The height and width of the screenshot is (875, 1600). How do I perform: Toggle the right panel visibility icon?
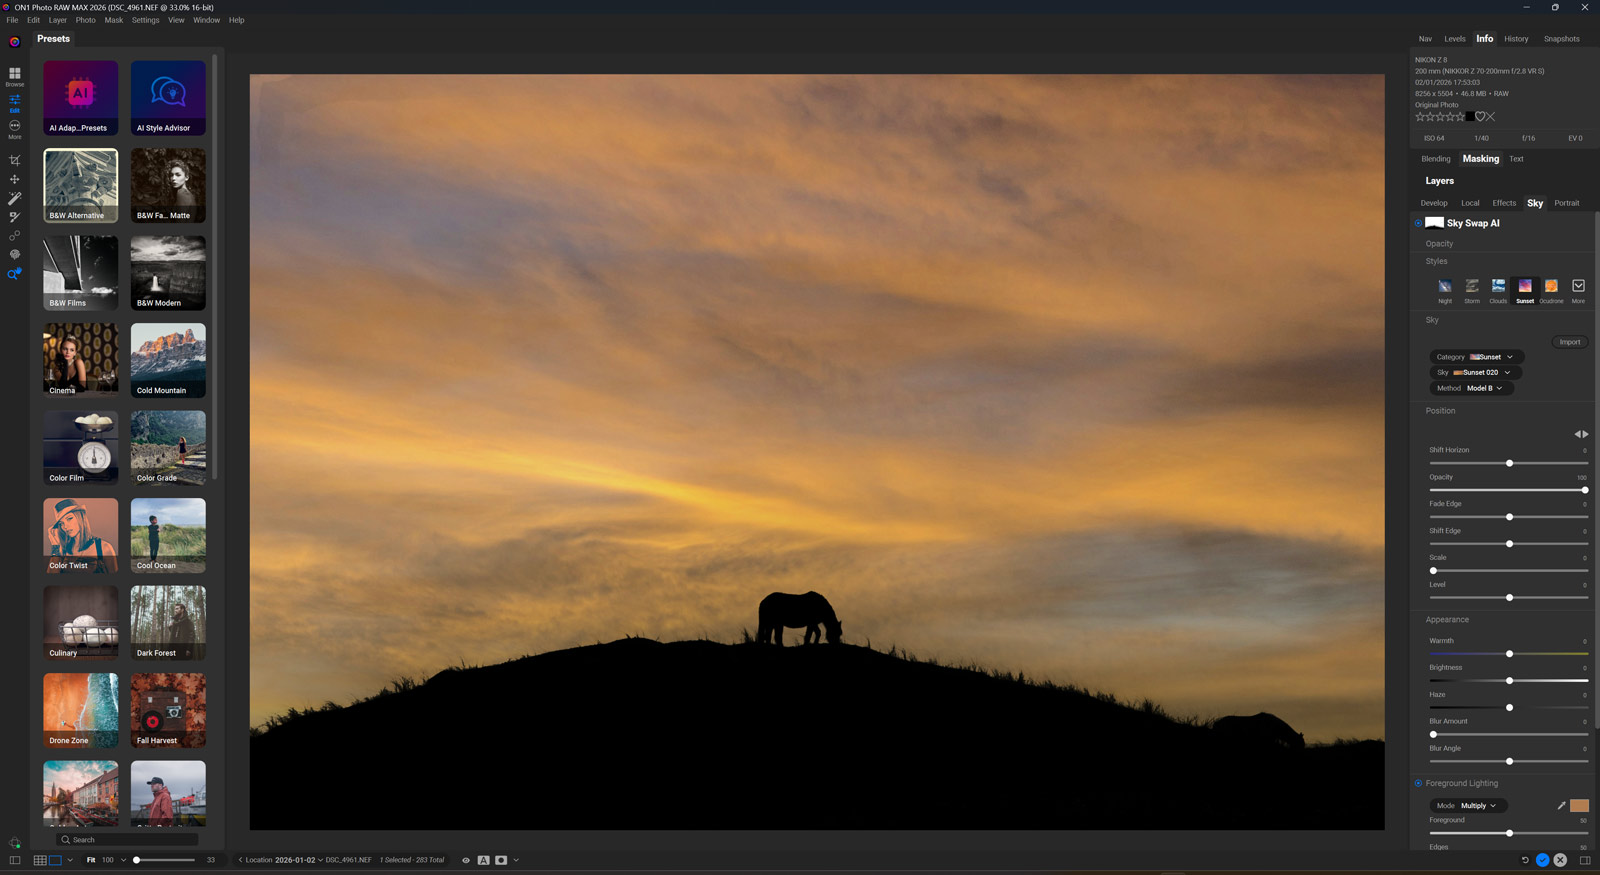(x=1585, y=860)
